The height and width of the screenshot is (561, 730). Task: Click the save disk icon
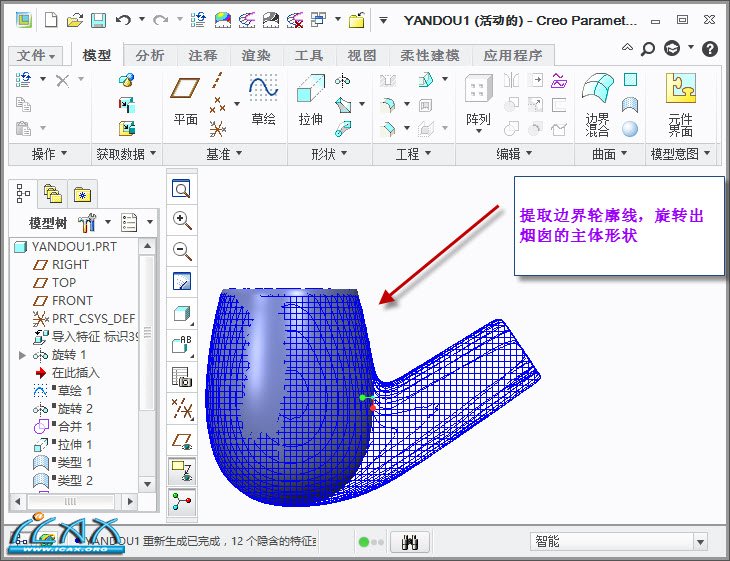click(98, 20)
